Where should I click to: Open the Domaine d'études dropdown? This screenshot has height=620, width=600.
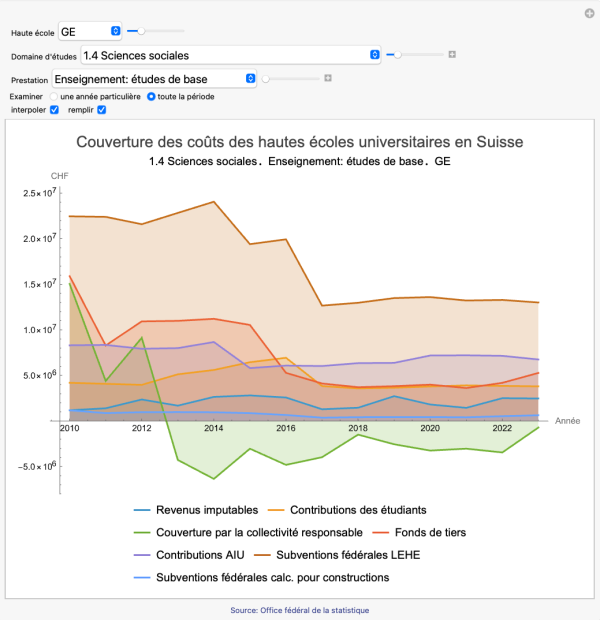pos(231,55)
